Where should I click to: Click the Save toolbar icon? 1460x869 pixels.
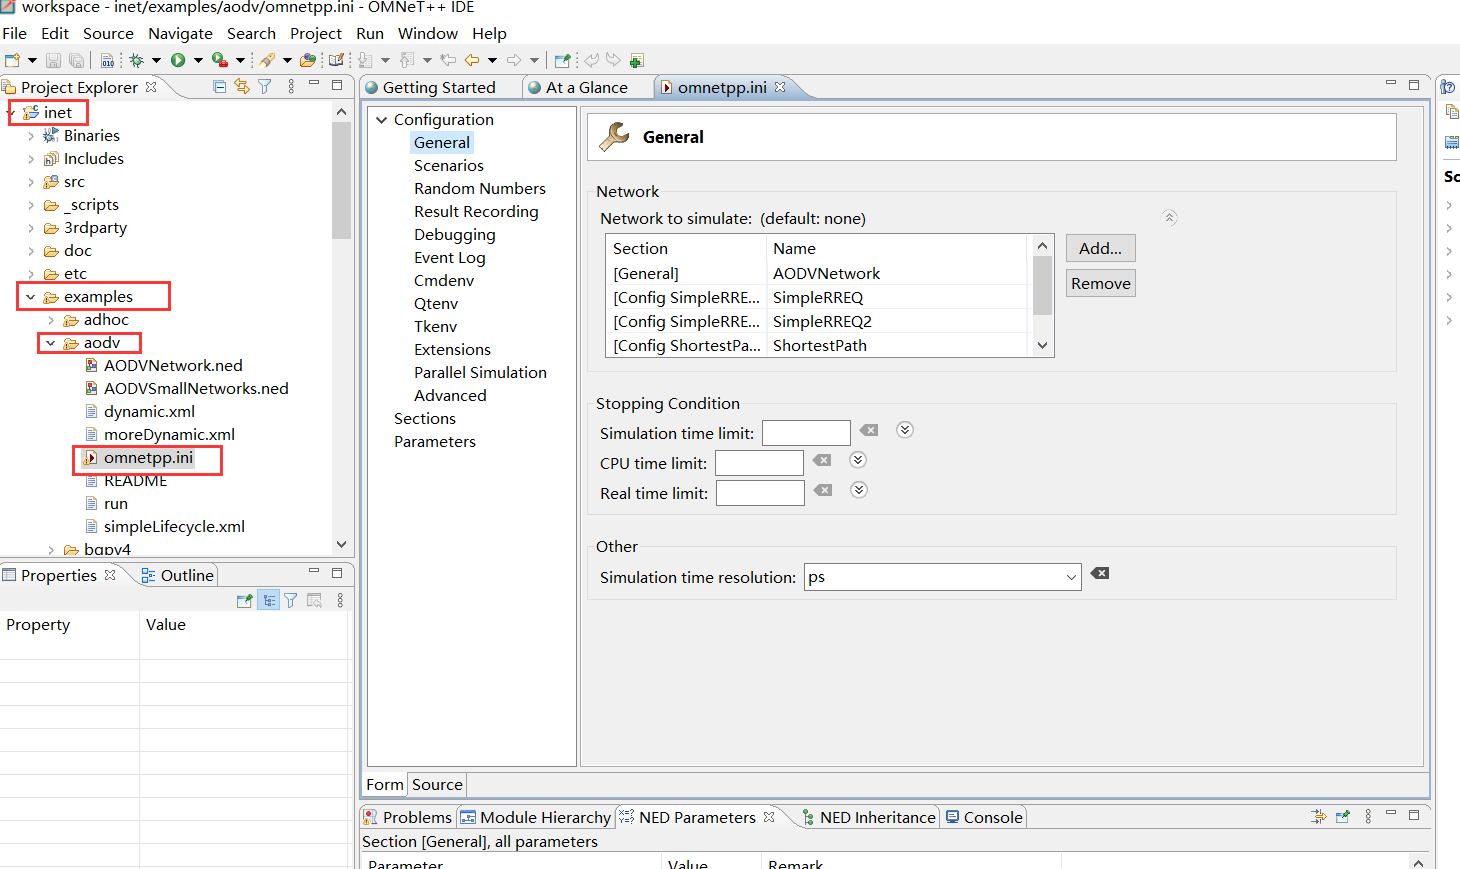click(54, 60)
